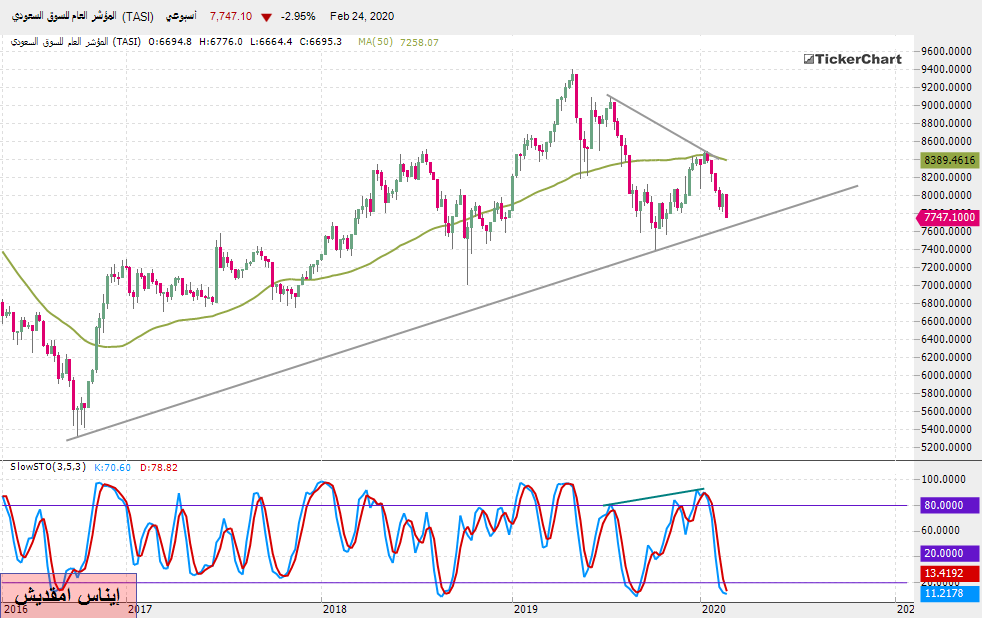Viewport: 982px width, 618px height.
Task: Click the 2019 label on the time axis
Action: (x=524, y=608)
